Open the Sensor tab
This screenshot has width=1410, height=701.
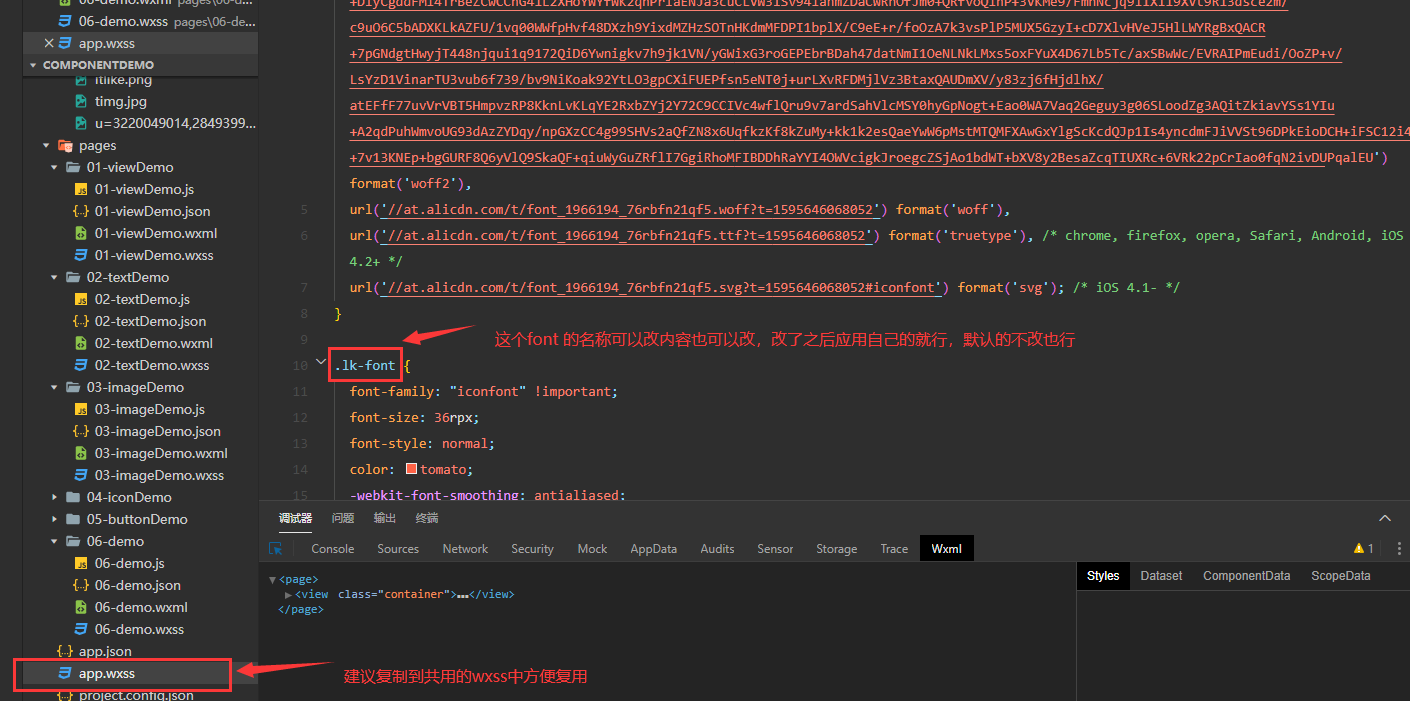point(775,548)
